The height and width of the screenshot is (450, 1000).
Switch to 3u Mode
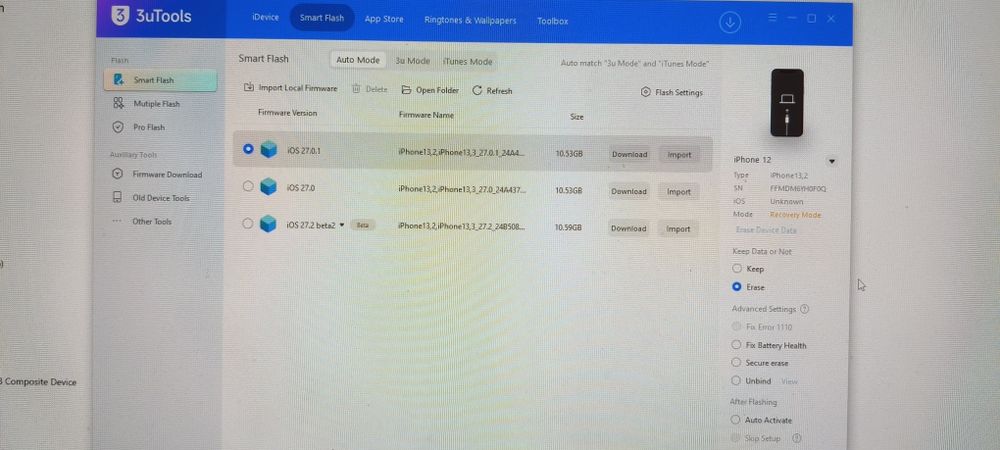coord(413,61)
